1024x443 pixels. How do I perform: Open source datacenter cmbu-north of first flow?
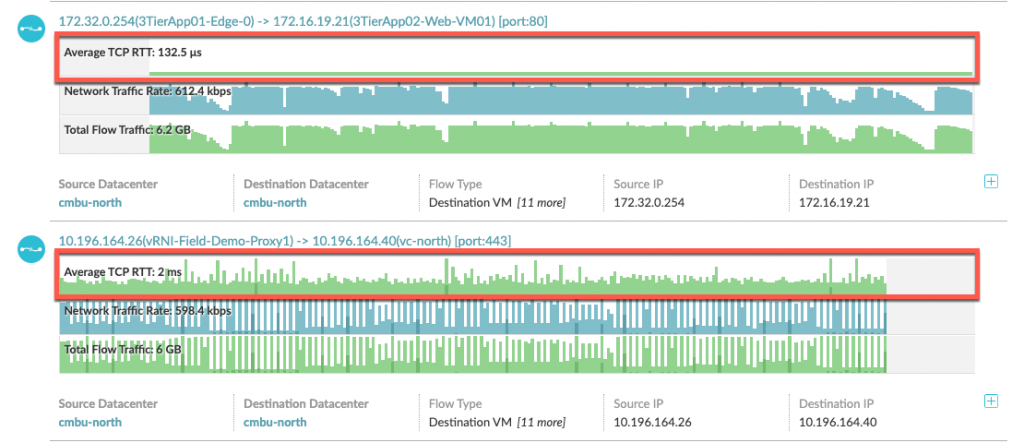click(x=90, y=203)
